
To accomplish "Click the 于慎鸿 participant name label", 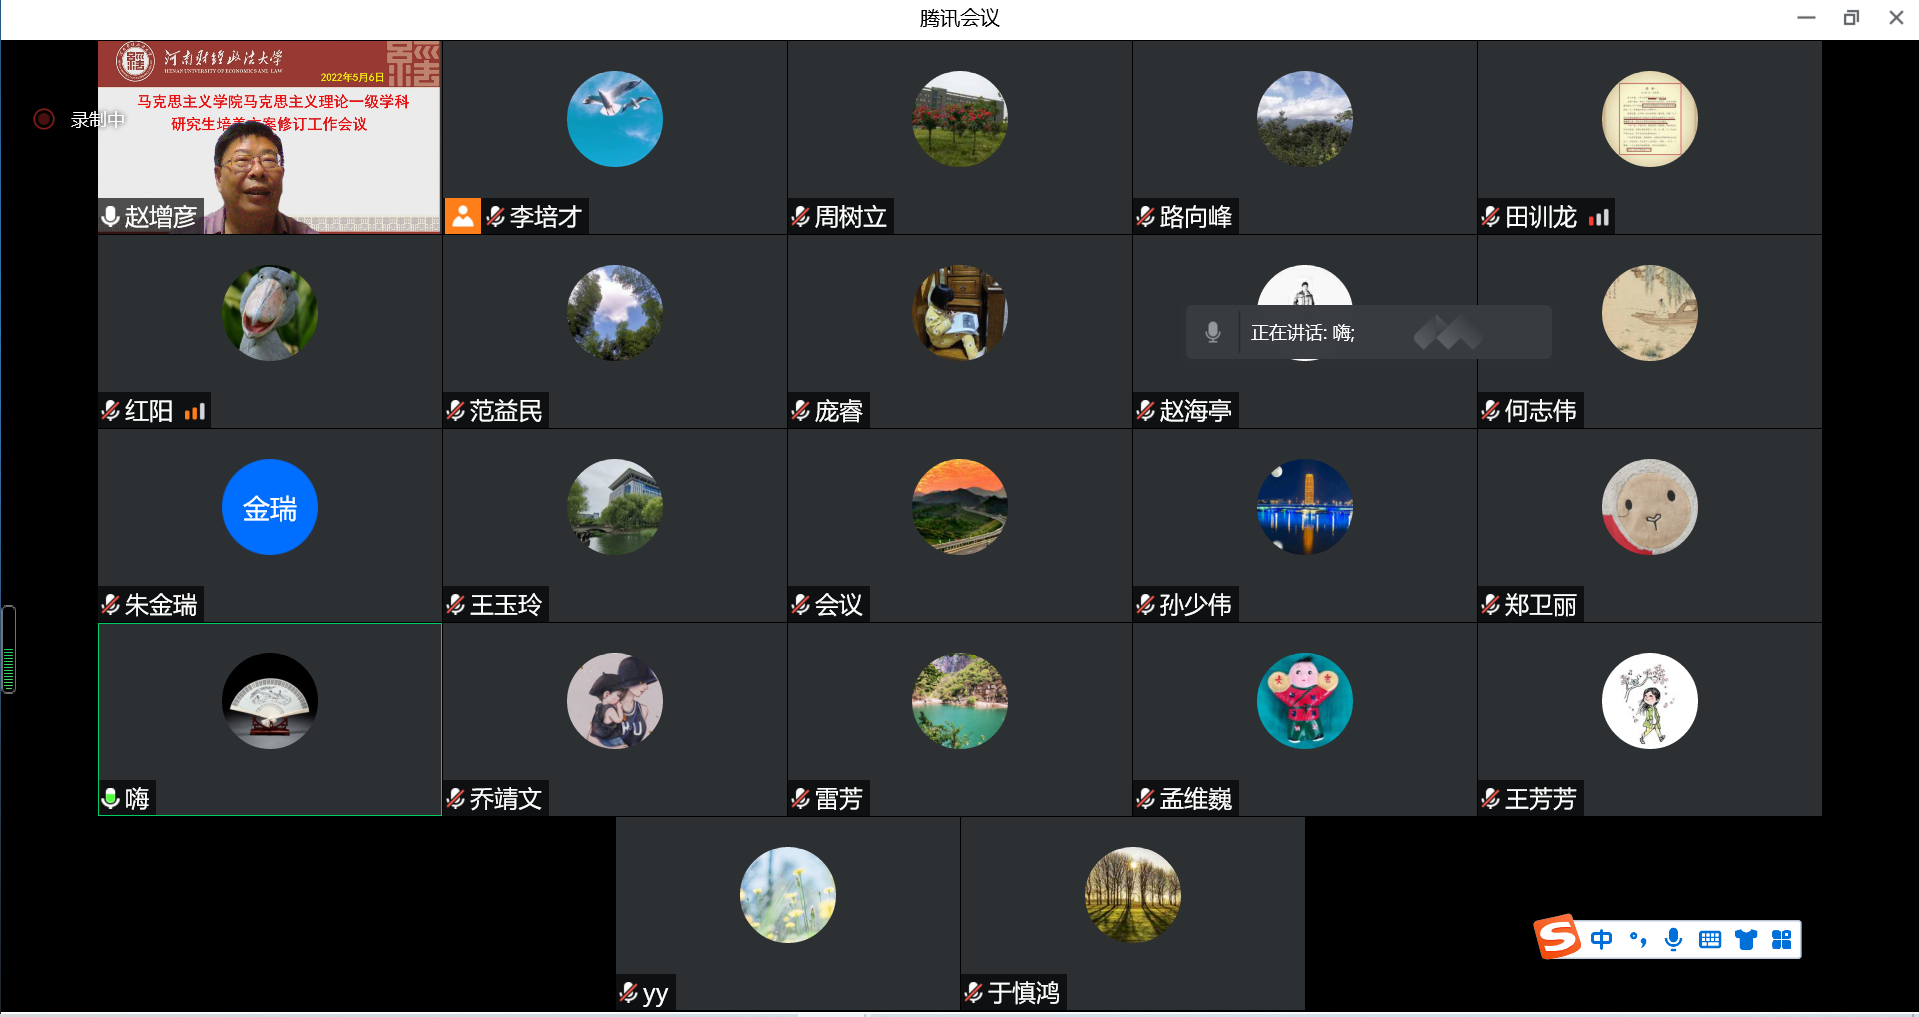I will coord(1023,992).
